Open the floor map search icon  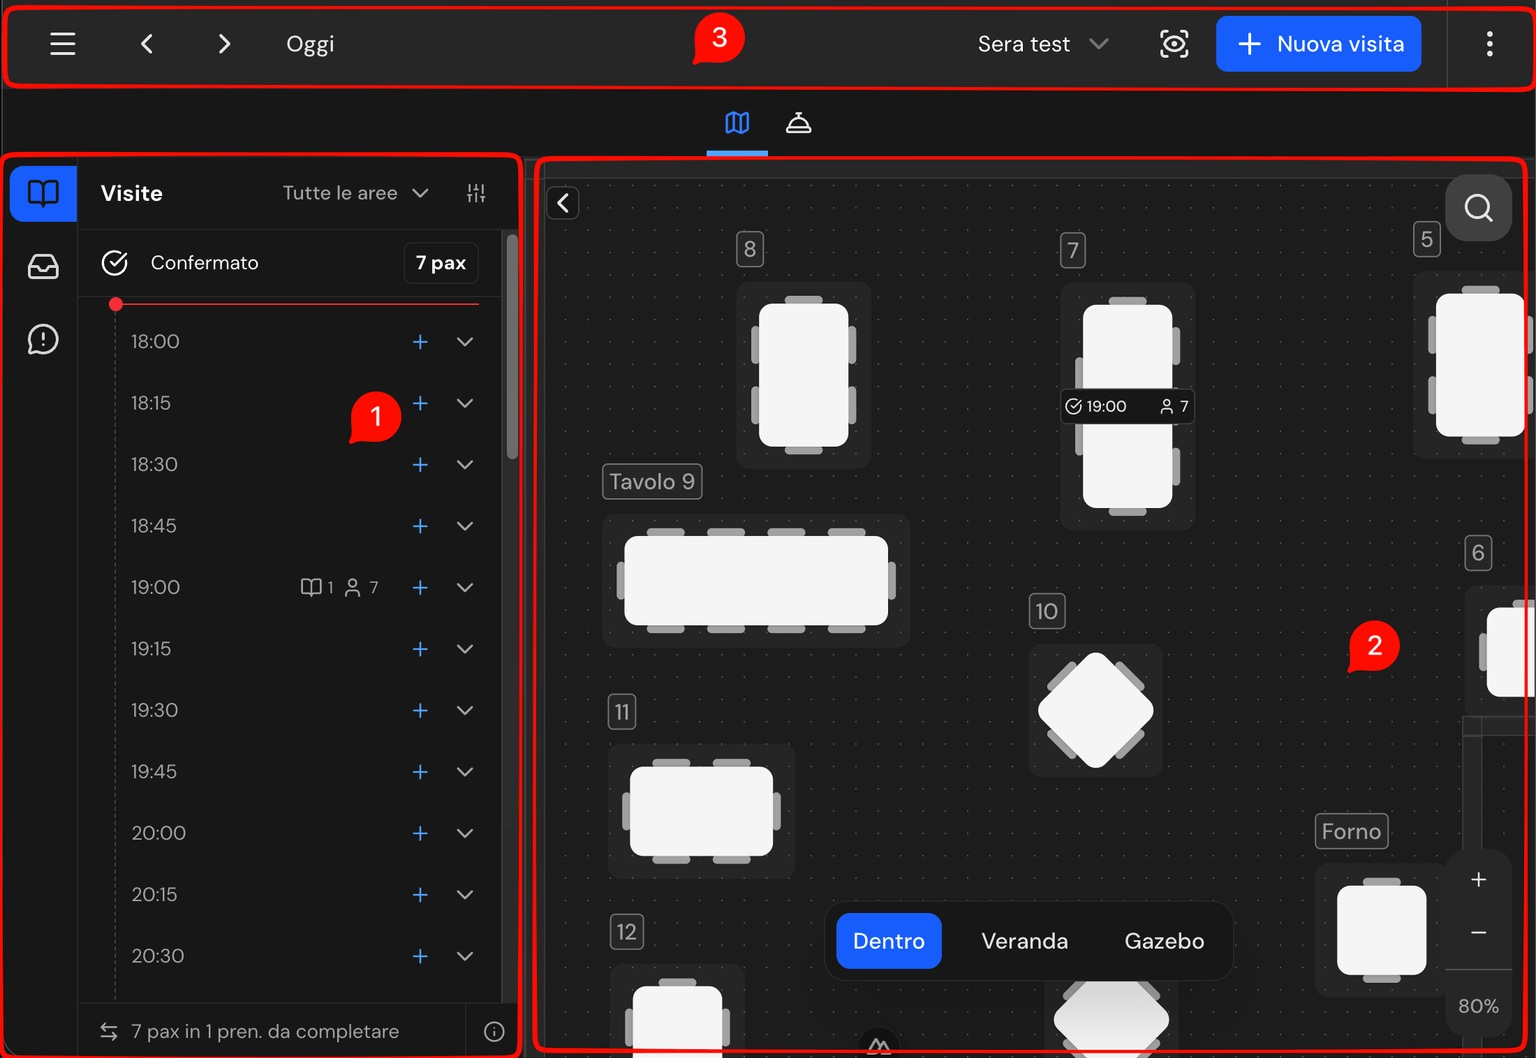click(x=1478, y=208)
